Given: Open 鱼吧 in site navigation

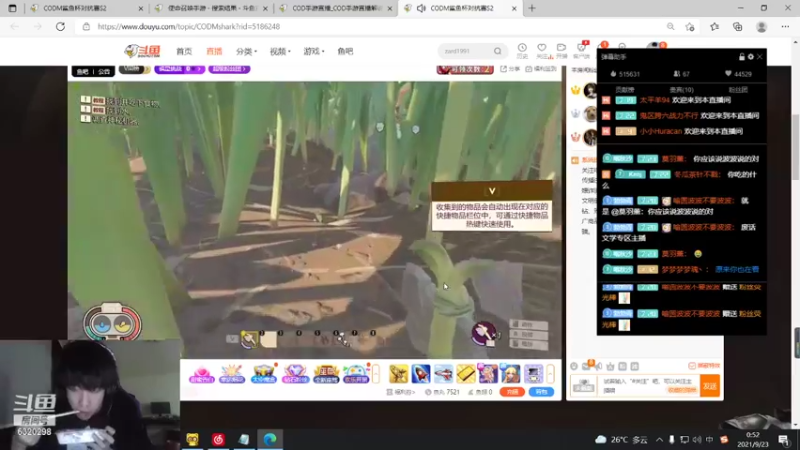Looking at the screenshot, I should [345, 52].
